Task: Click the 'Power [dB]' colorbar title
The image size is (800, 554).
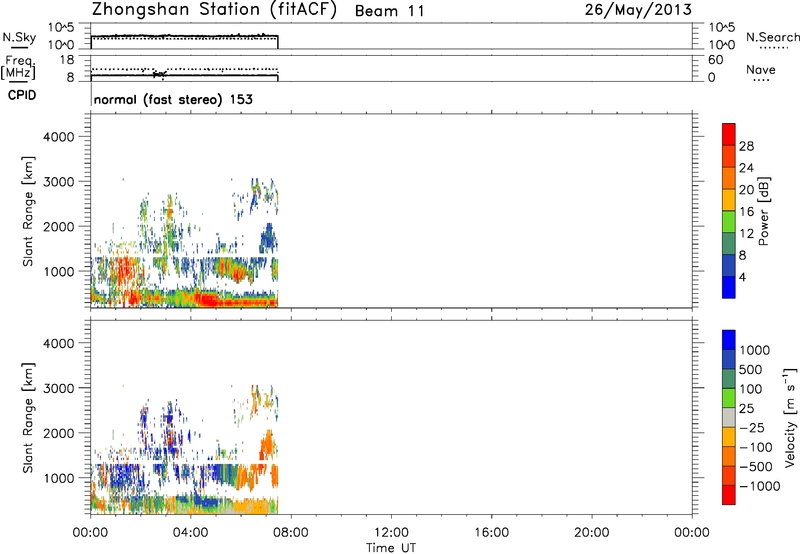Action: click(763, 211)
